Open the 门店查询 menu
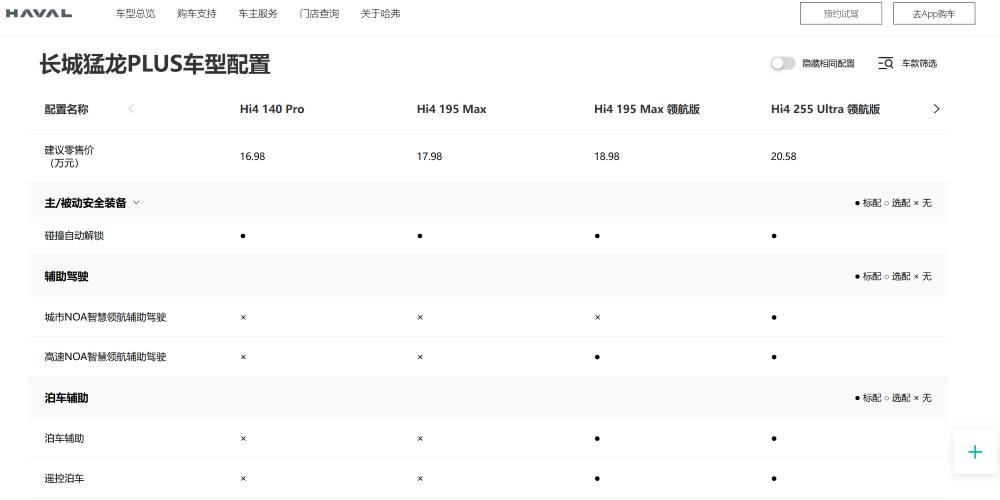 [x=319, y=13]
